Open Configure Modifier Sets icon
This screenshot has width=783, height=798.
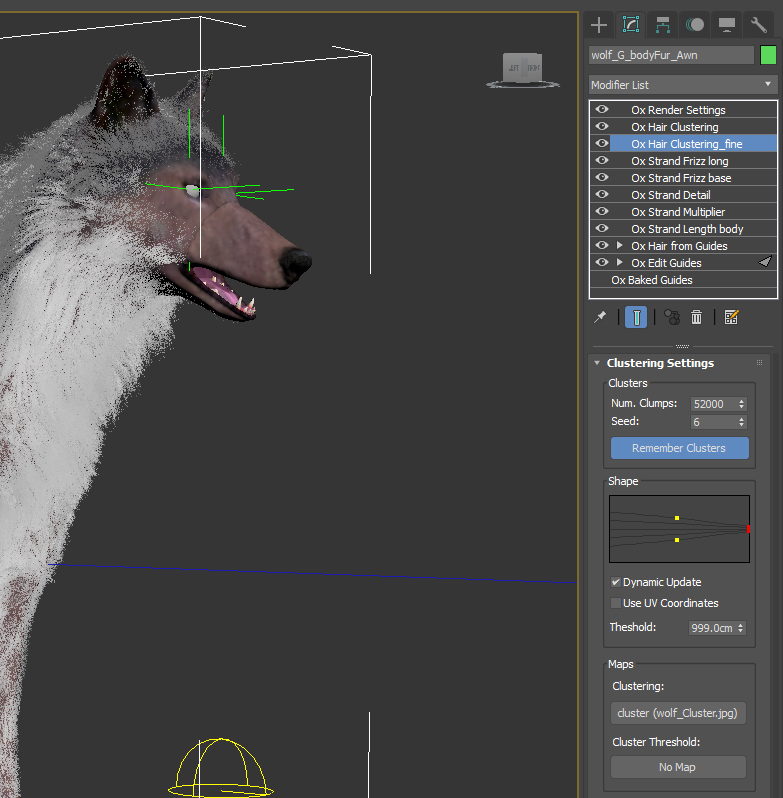coord(731,317)
